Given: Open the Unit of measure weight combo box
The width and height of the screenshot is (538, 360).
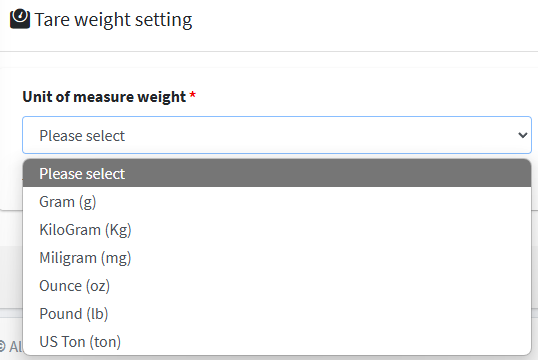Looking at the screenshot, I should coord(277,135).
